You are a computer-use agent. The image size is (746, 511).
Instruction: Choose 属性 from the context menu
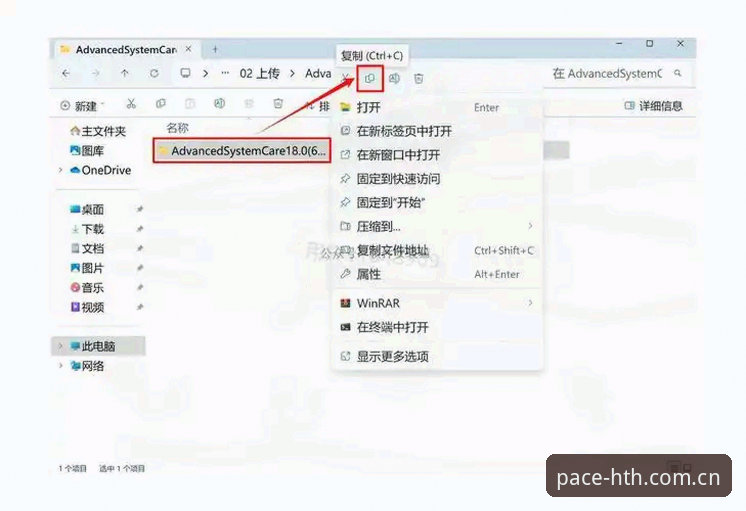[x=438, y=274]
